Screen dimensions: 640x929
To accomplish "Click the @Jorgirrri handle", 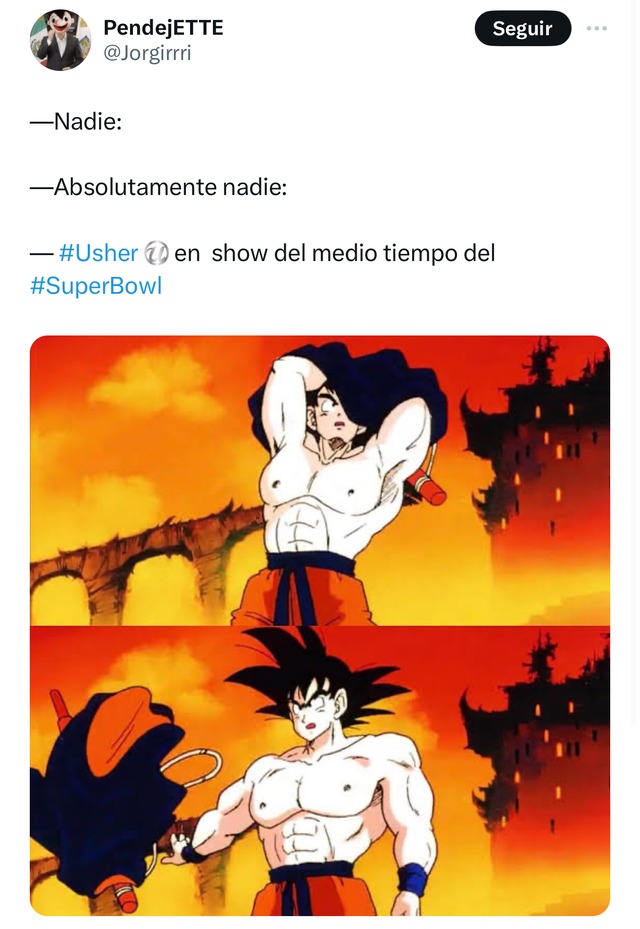I will 147,53.
